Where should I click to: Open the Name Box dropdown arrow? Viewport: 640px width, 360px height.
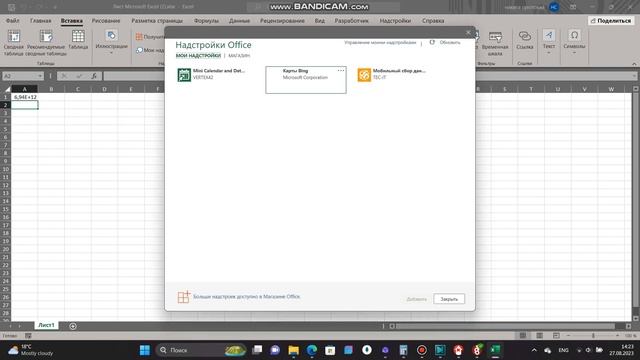[40, 76]
